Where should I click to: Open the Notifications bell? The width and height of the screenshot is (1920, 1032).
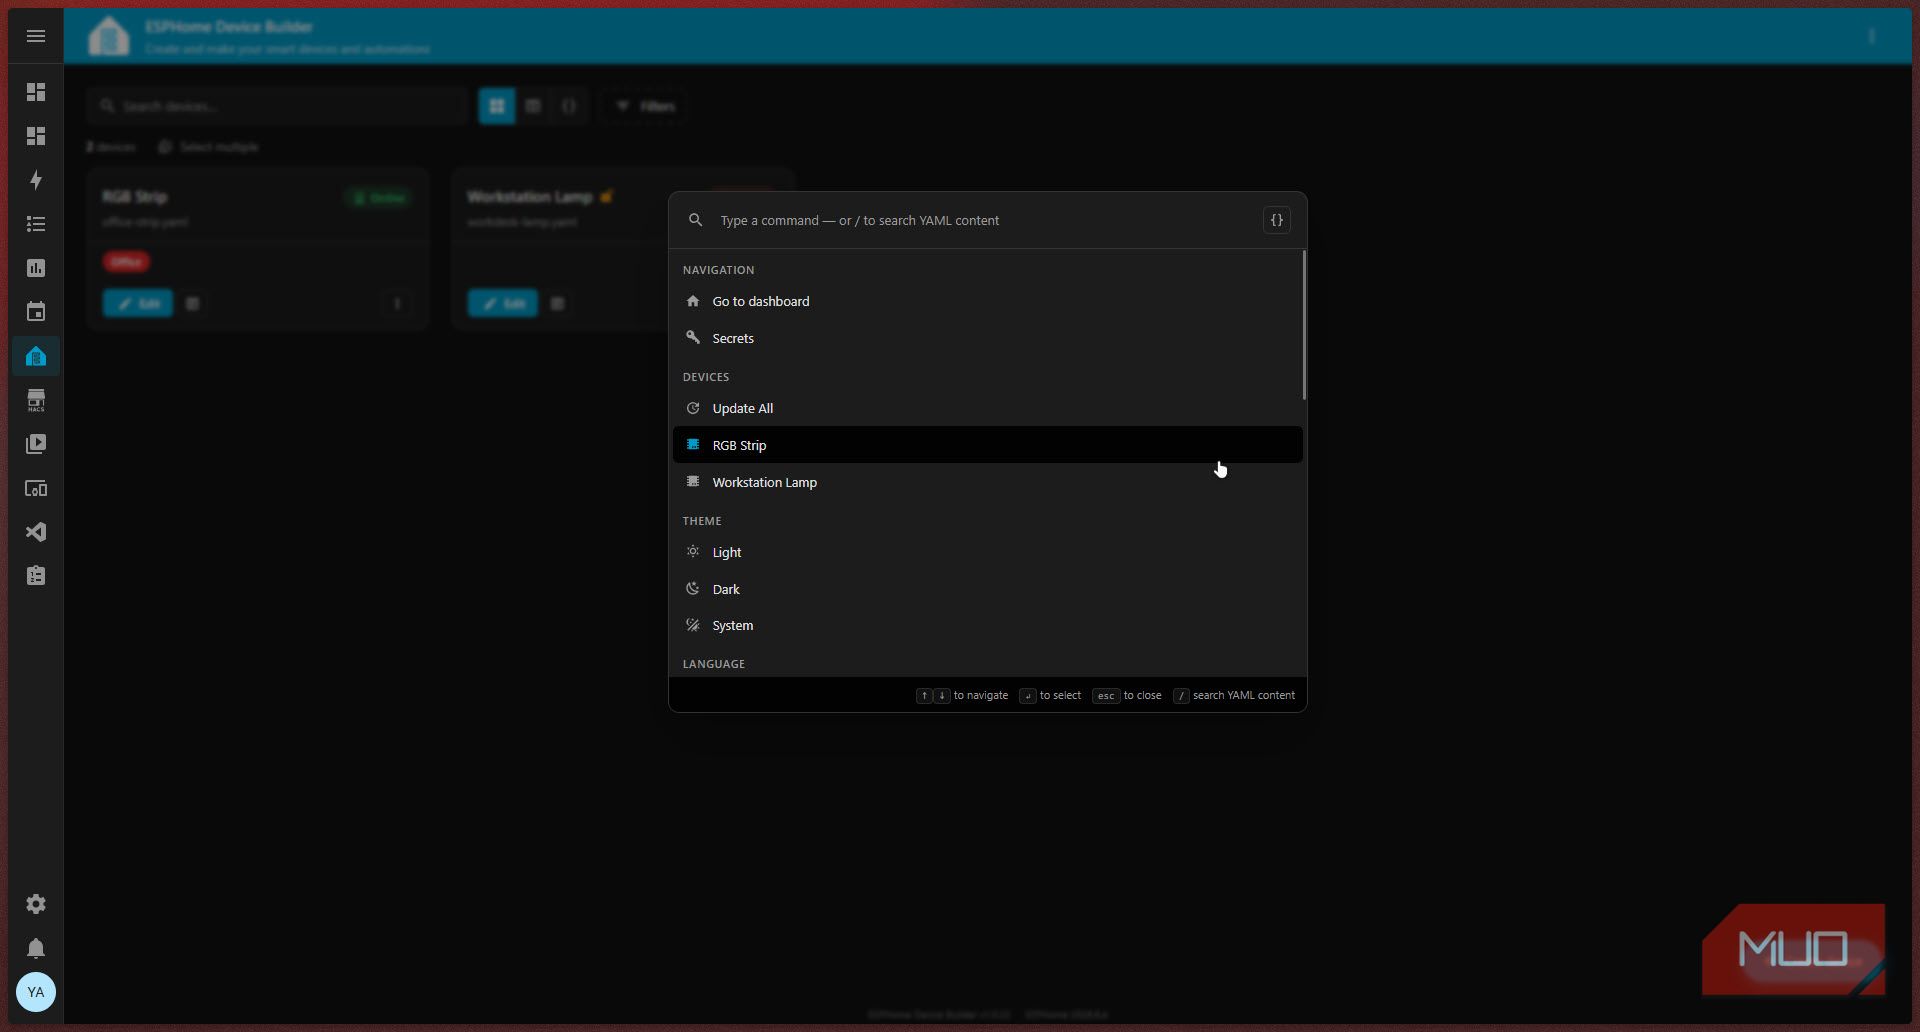(36, 948)
